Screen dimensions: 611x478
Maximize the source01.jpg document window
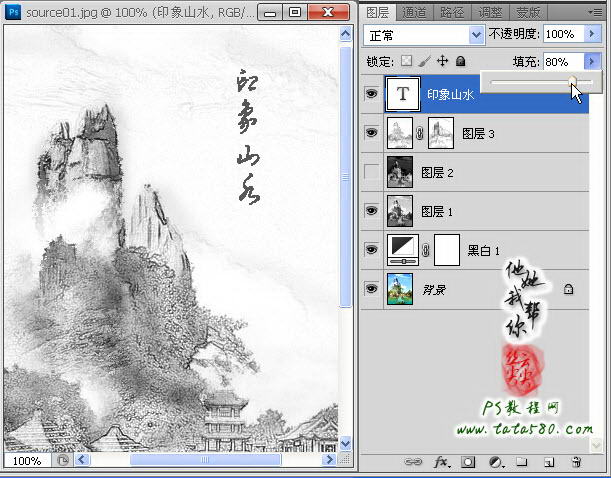click(x=295, y=12)
